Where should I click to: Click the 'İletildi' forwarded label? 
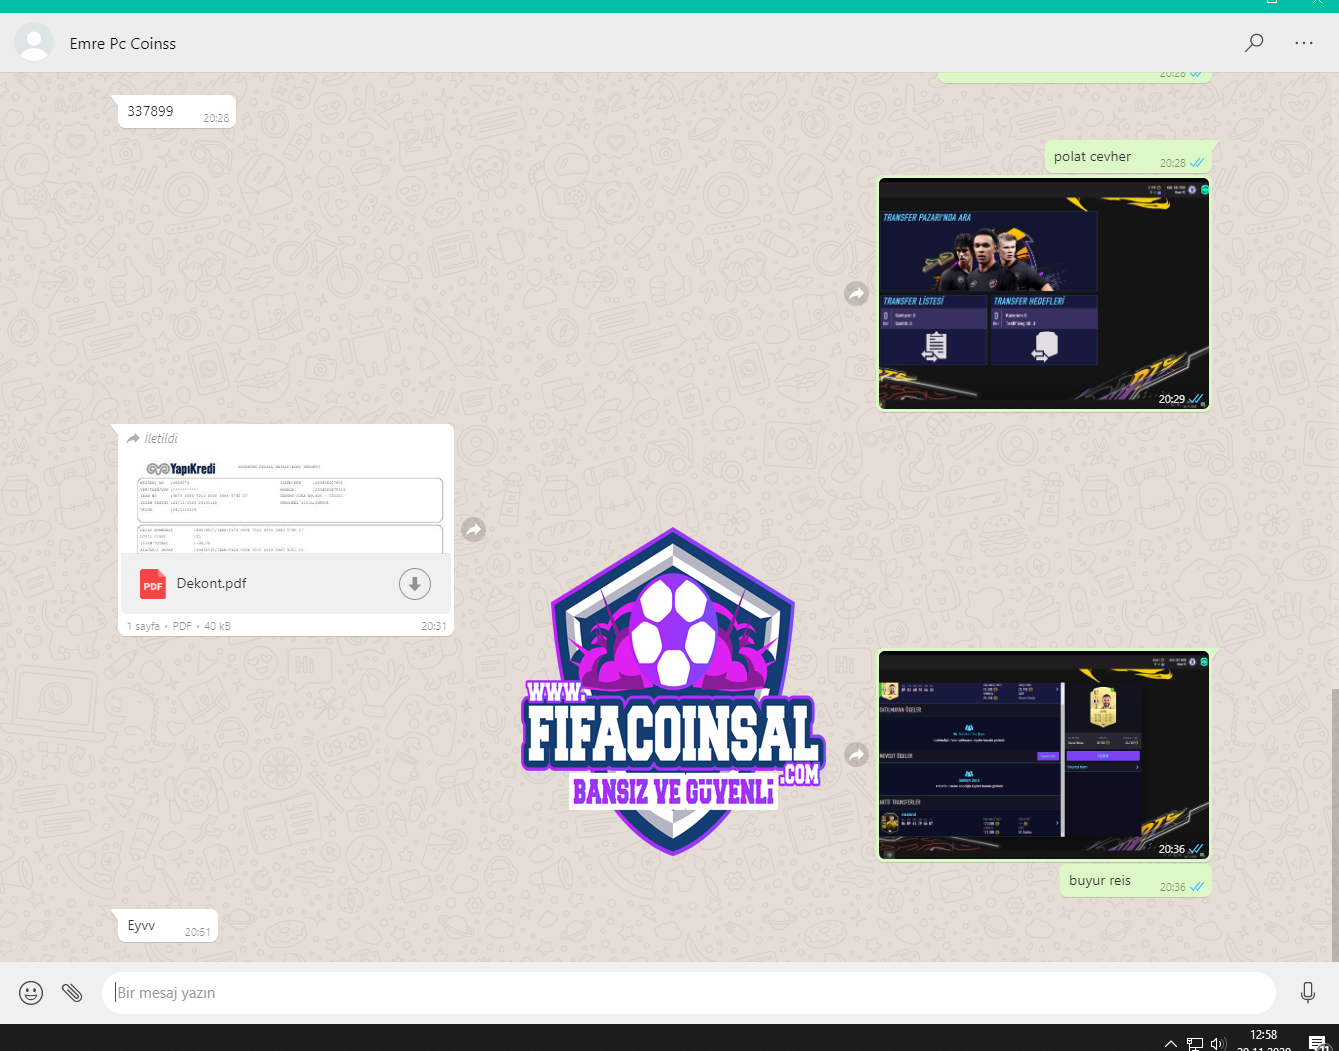coord(152,438)
